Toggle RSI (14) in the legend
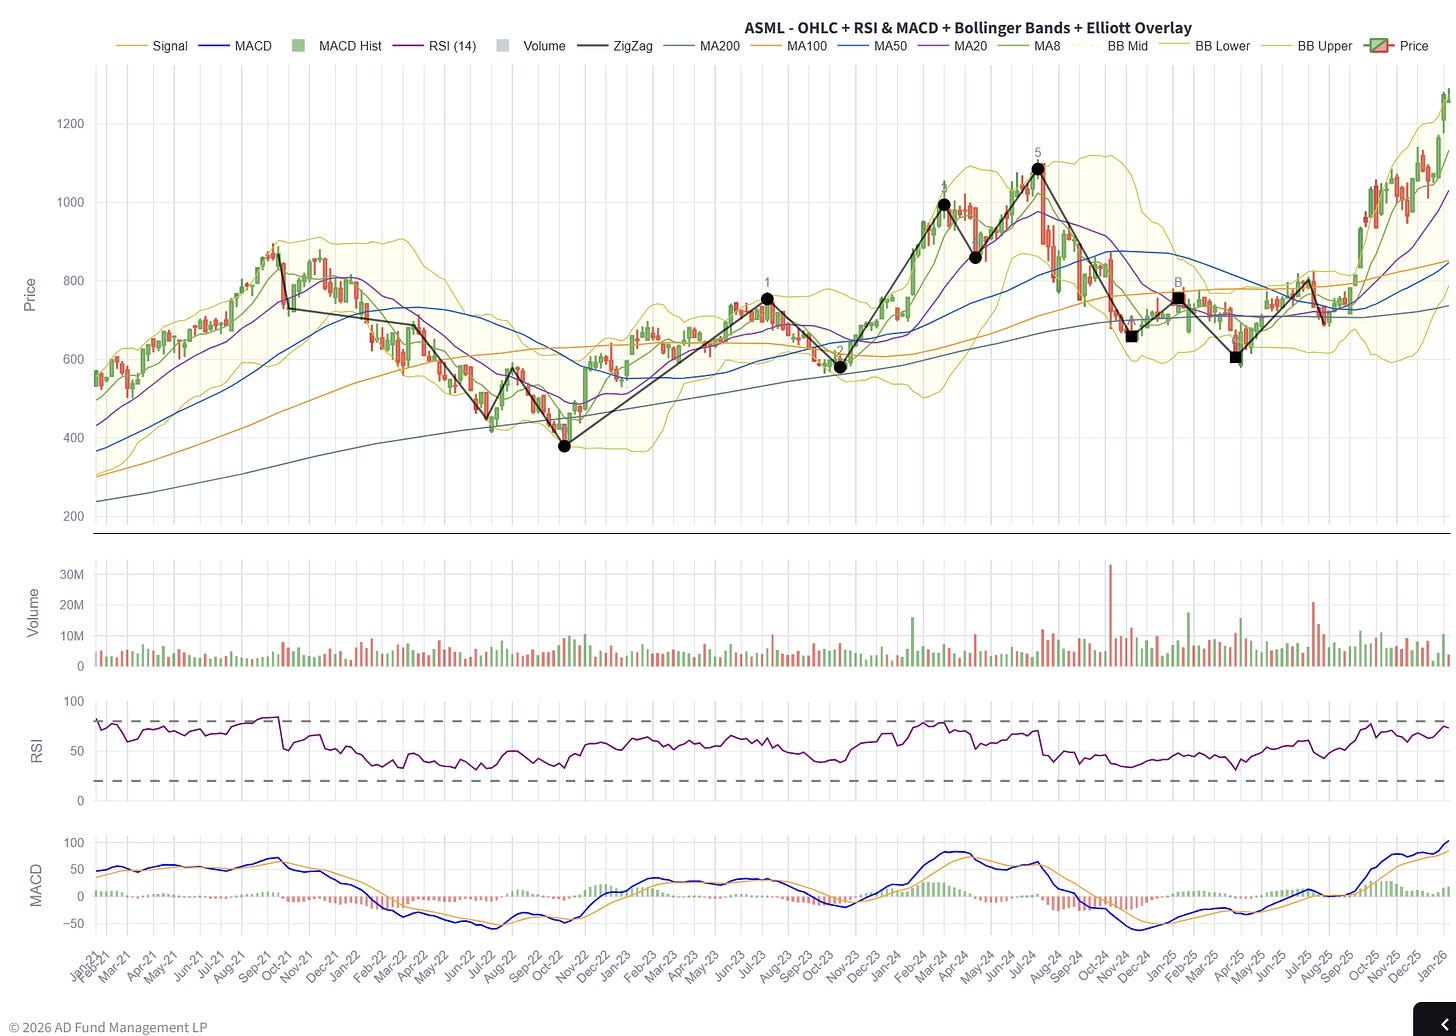The width and height of the screenshot is (1456, 1036). point(434,46)
